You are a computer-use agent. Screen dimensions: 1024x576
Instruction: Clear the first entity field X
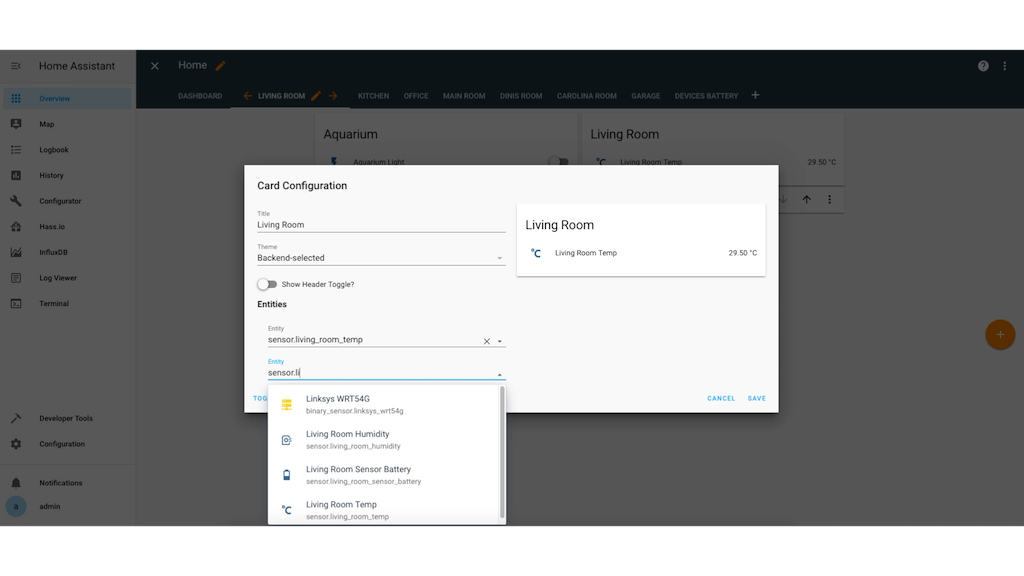pos(487,341)
